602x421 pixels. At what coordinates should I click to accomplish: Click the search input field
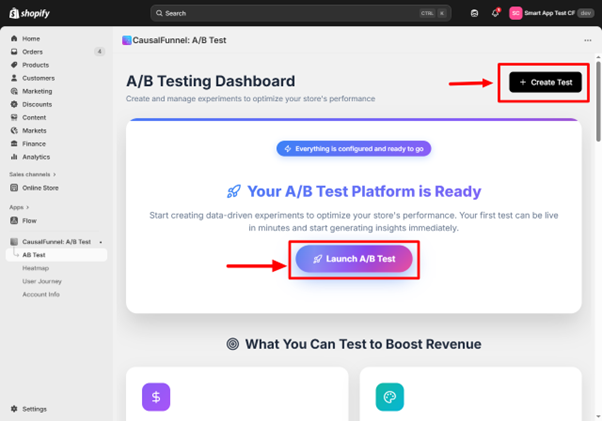click(x=290, y=13)
